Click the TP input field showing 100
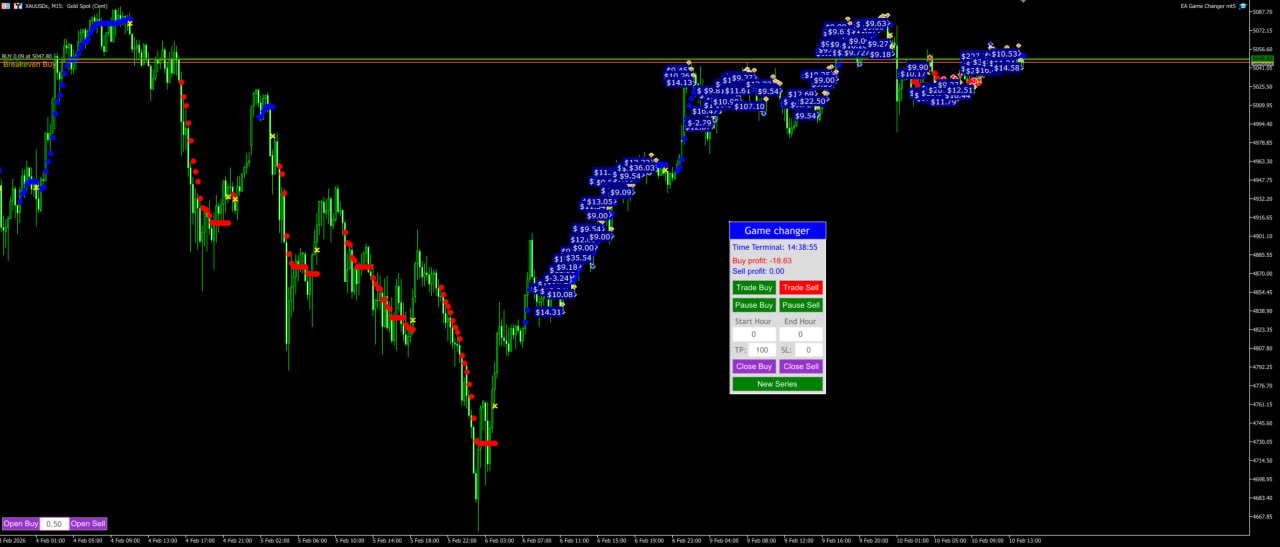1280x547 pixels. click(x=762, y=350)
